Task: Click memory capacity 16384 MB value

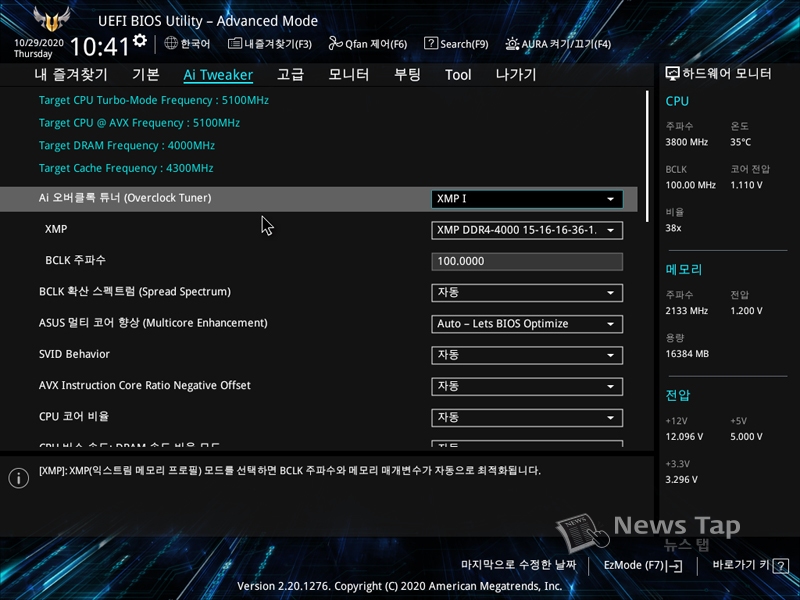Action: (687, 354)
